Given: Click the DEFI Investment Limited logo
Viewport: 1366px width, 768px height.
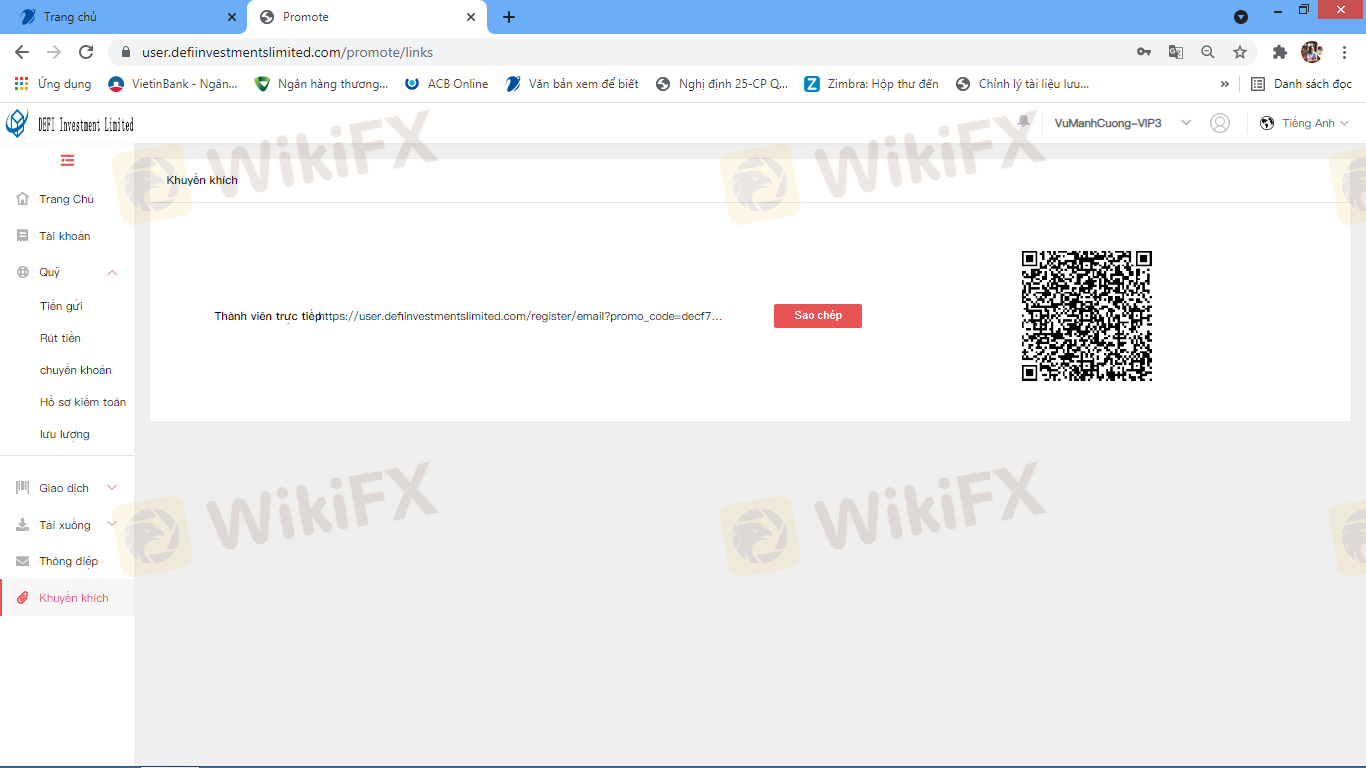Looking at the screenshot, I should 70,124.
